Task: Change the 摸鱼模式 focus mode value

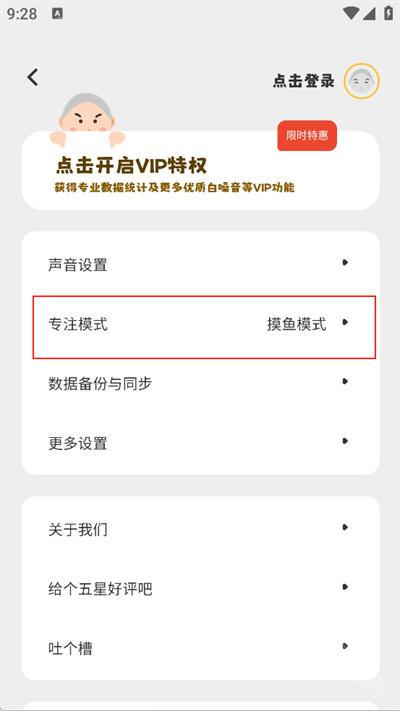Action: [297, 324]
